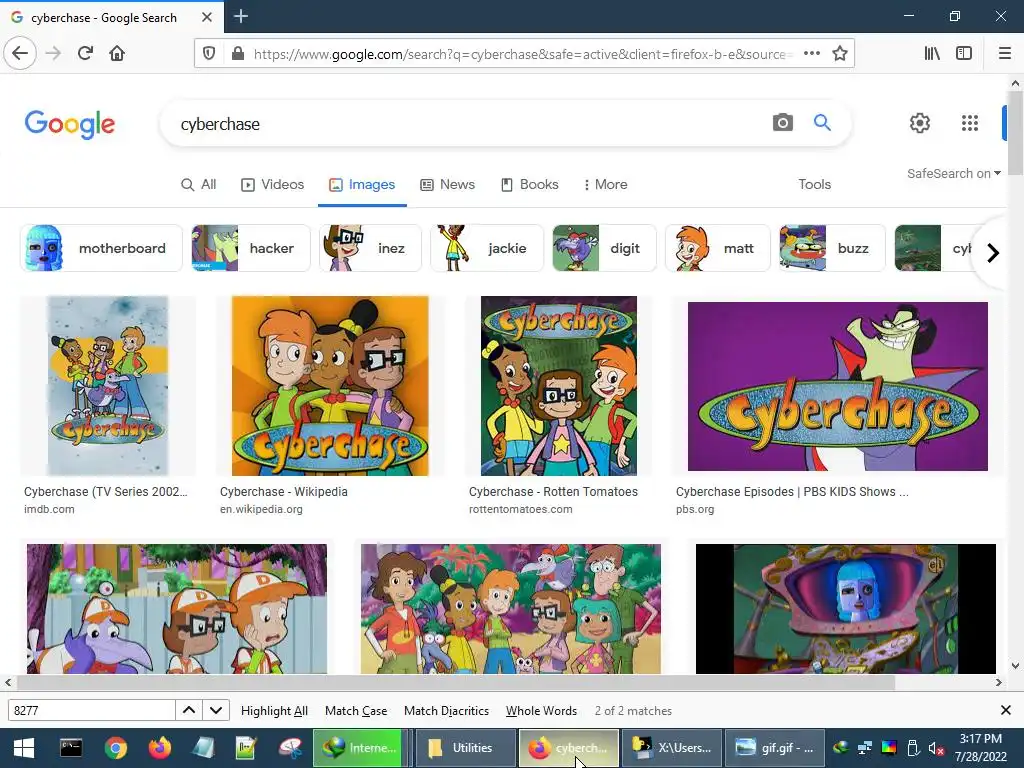Filter images by motherboard chip
Viewport: 1024px width, 768px height.
point(101,248)
